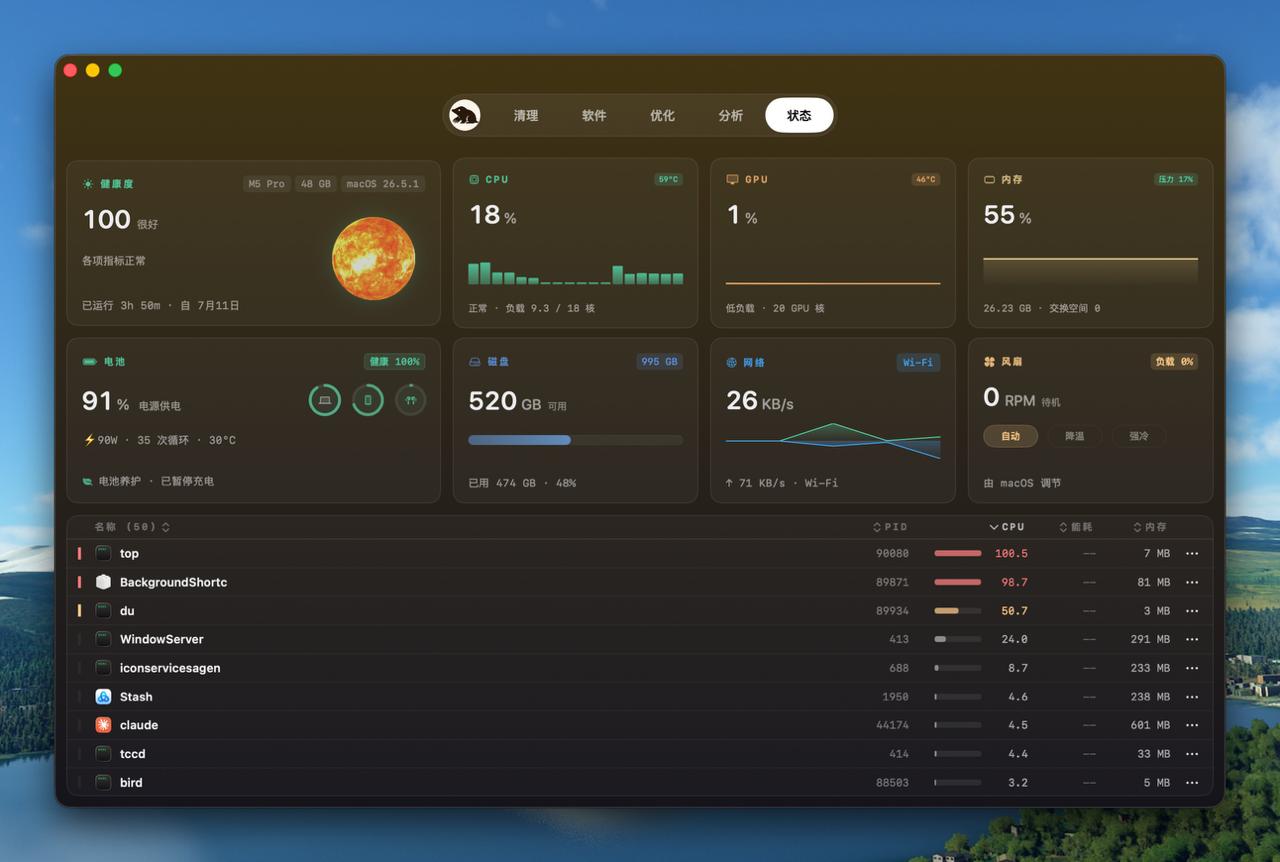The image size is (1280, 862).
Task: Click the phone ring icon in battery card
Action: [x=367, y=400]
